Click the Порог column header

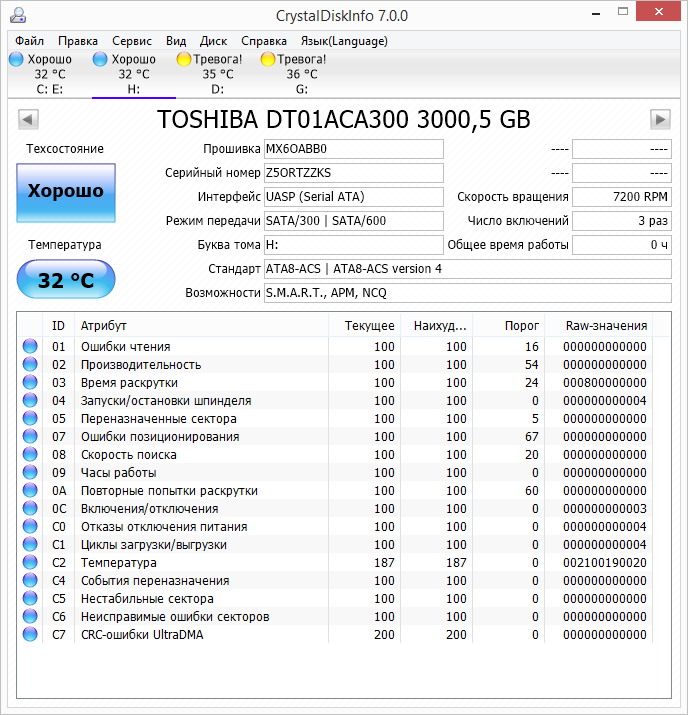508,326
